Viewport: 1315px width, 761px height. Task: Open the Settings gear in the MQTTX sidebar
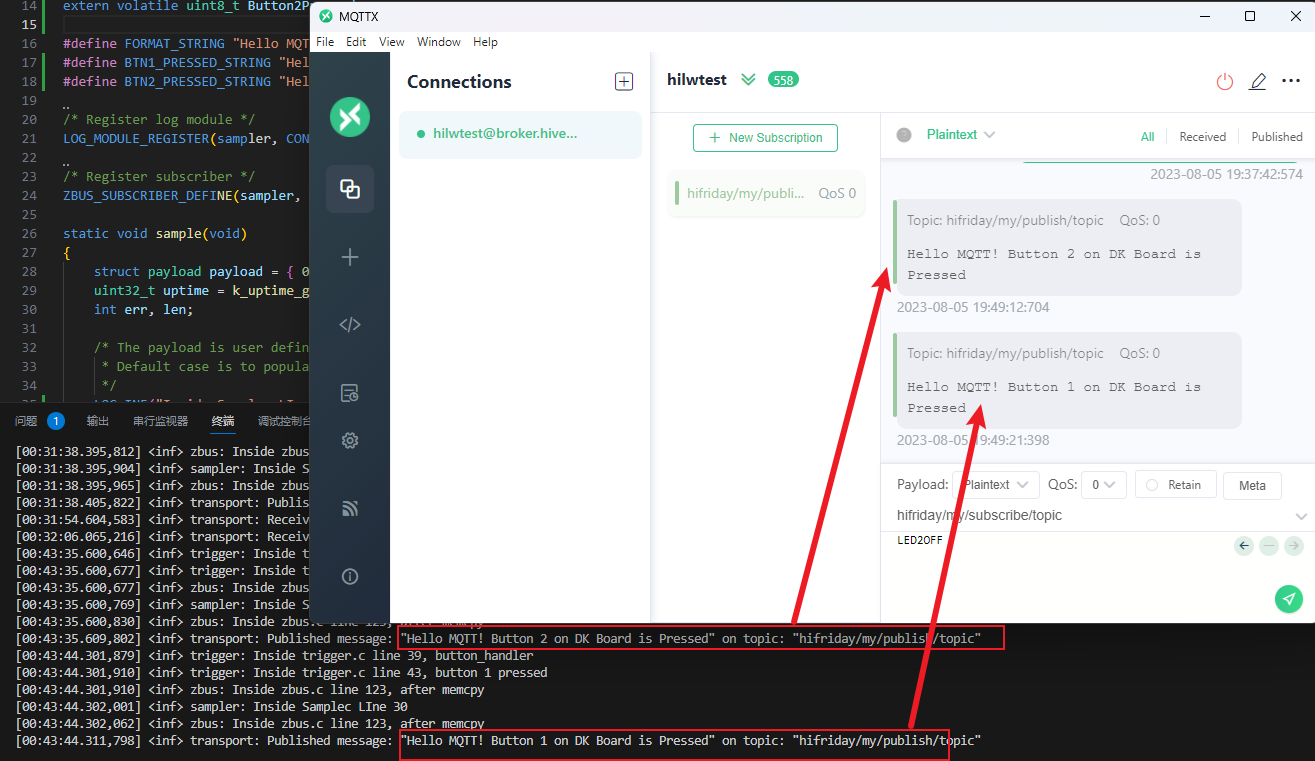point(350,440)
